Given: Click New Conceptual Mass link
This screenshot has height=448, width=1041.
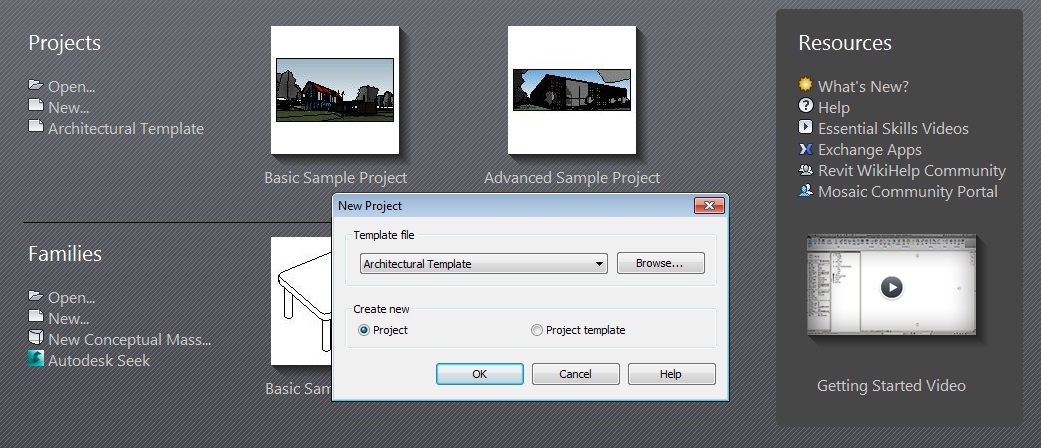Looking at the screenshot, I should 129,340.
